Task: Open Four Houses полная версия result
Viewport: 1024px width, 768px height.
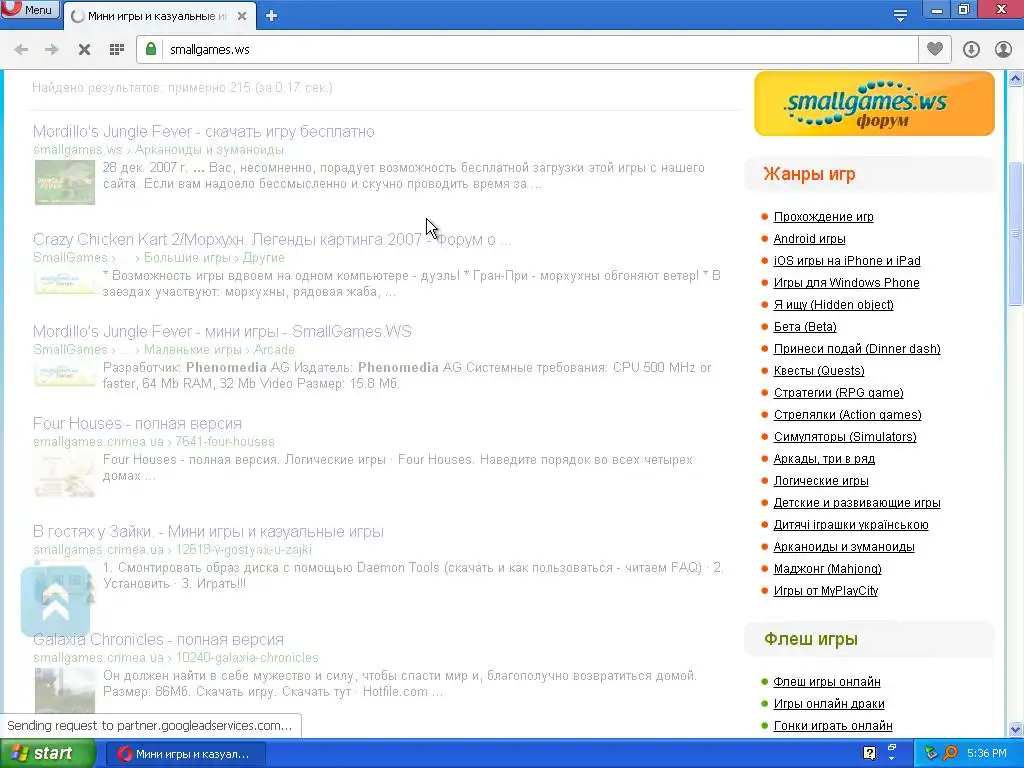Action: point(137,424)
